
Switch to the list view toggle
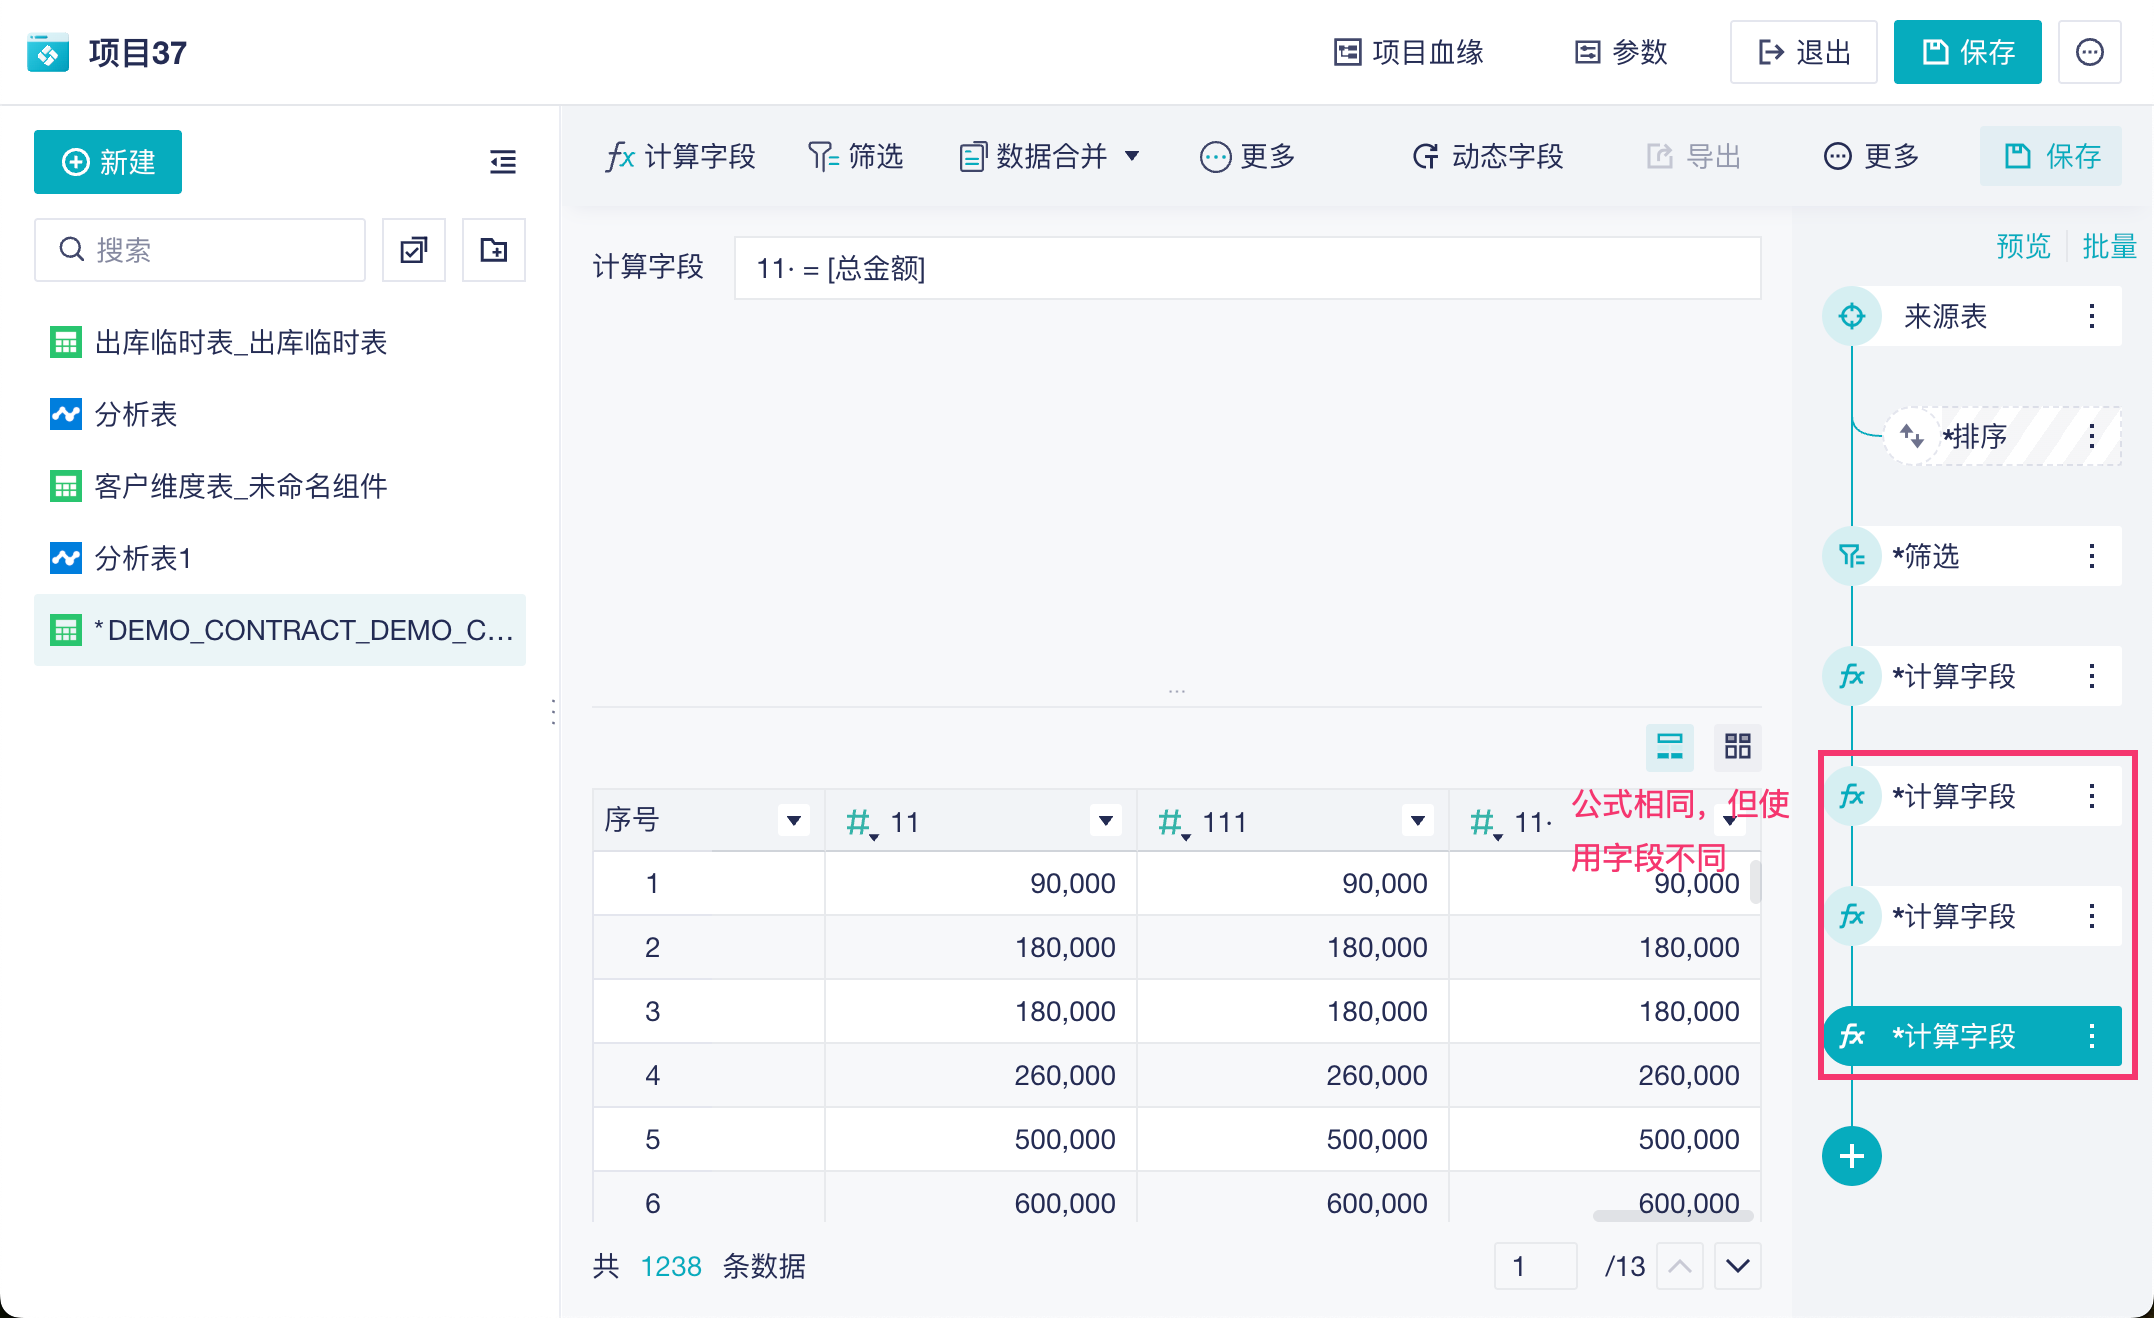pos(1669,746)
